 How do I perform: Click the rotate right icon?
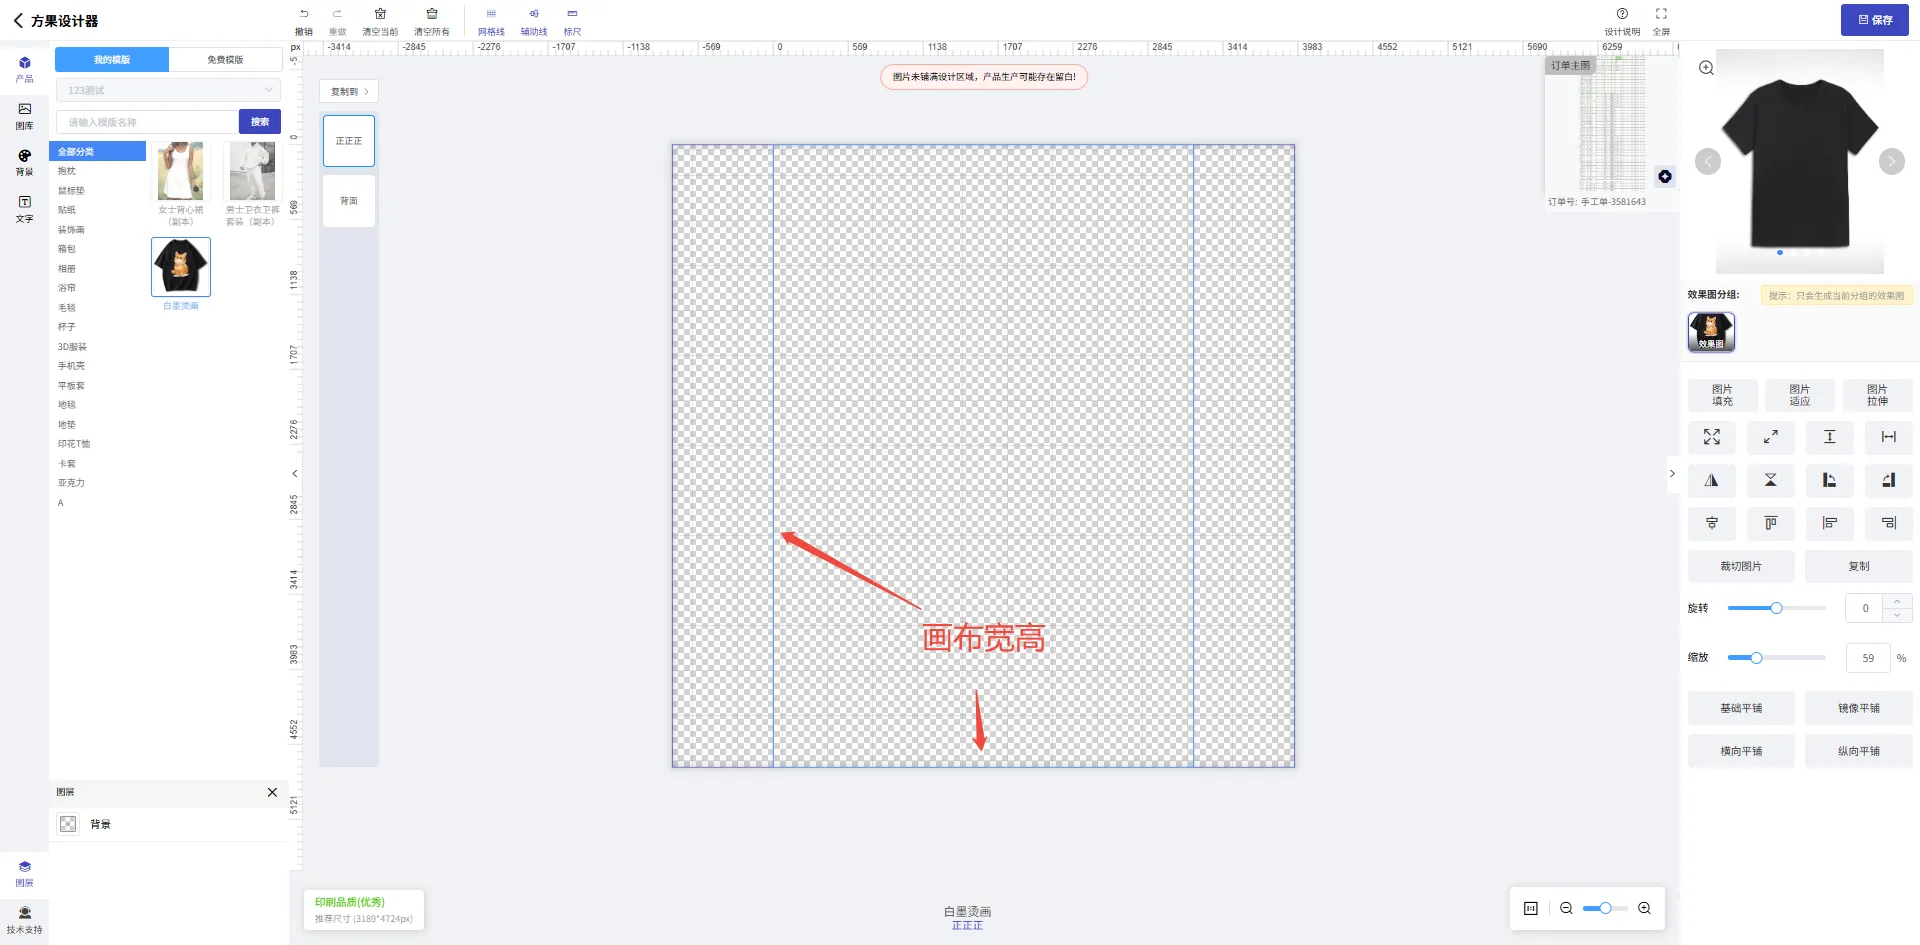(1889, 480)
